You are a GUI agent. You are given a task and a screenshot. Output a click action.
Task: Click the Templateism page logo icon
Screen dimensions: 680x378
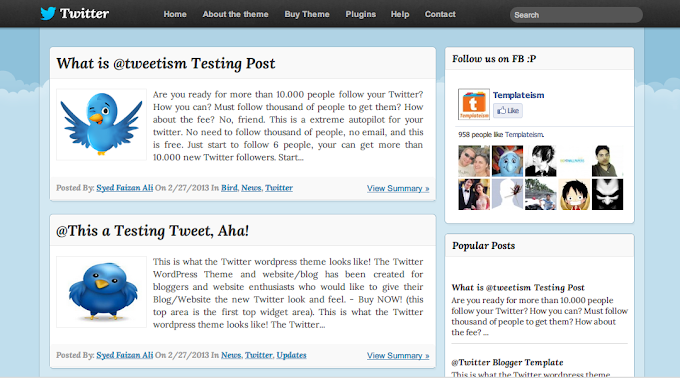pos(474,104)
